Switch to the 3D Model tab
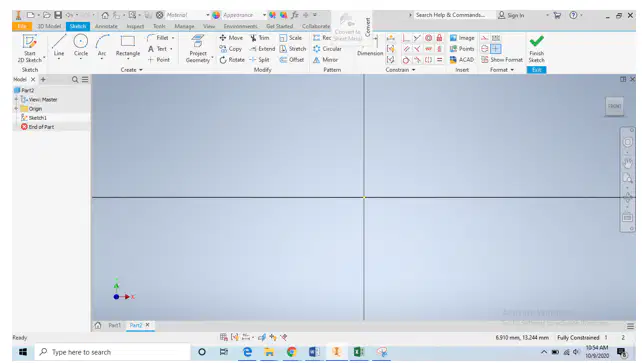 point(49,26)
